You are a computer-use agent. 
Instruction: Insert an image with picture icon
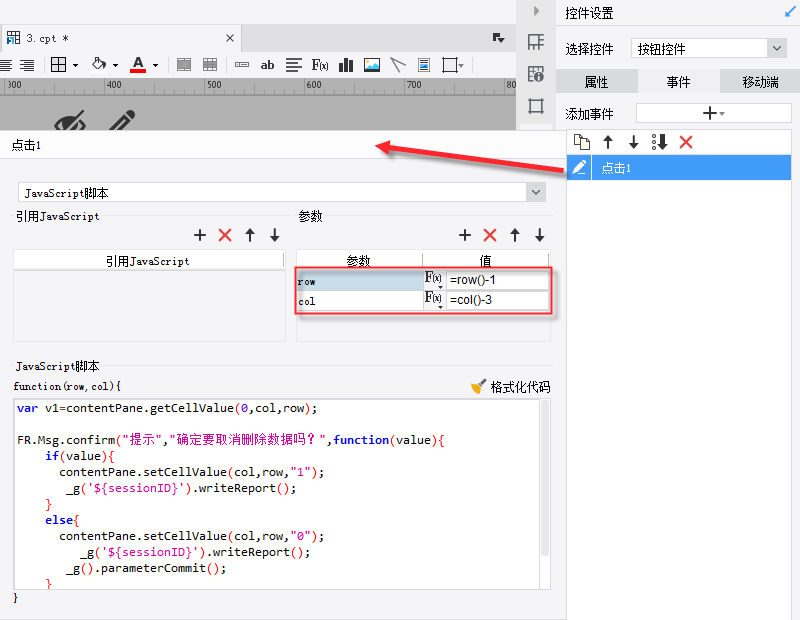click(372, 65)
